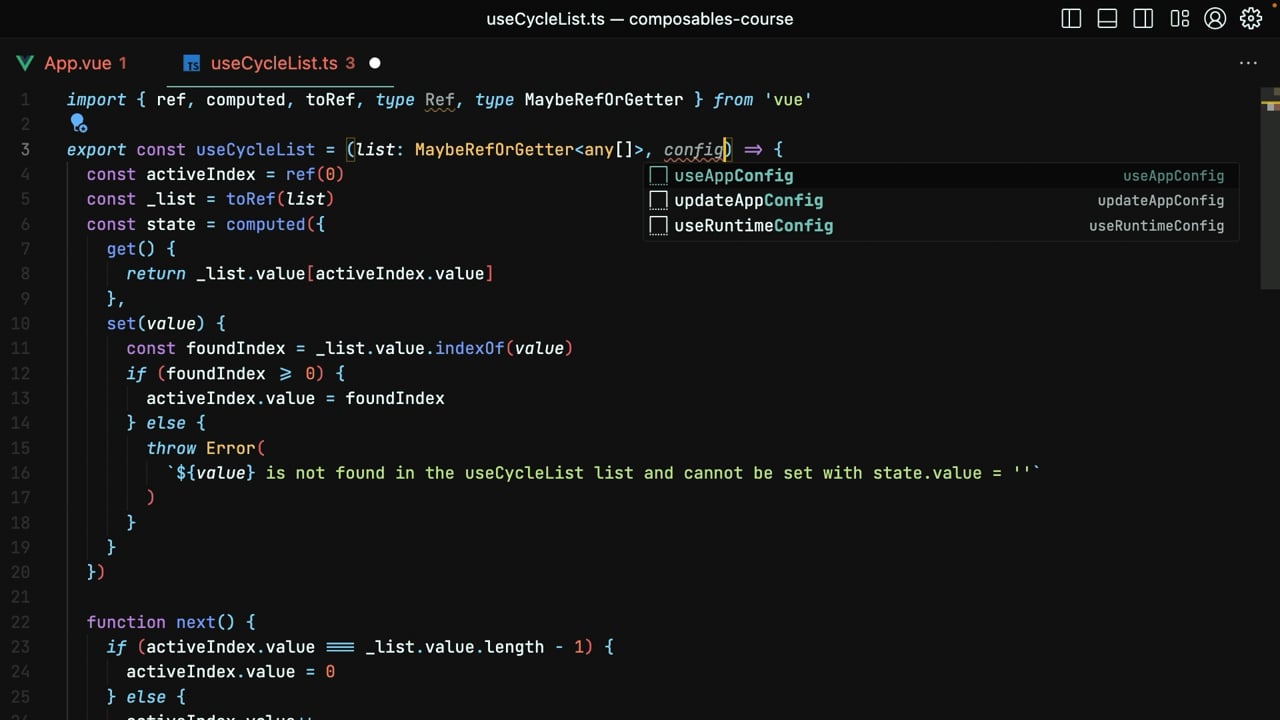1280x720 pixels.
Task: Toggle bottom panel layout icon
Action: click(1107, 19)
